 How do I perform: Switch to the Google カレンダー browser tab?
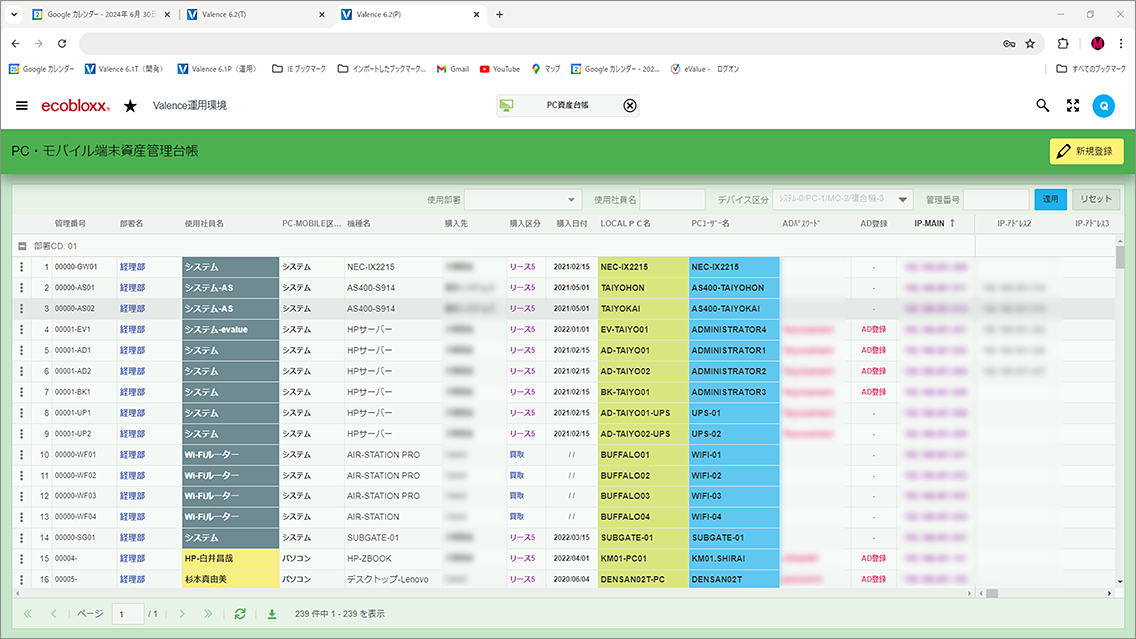tap(101, 14)
